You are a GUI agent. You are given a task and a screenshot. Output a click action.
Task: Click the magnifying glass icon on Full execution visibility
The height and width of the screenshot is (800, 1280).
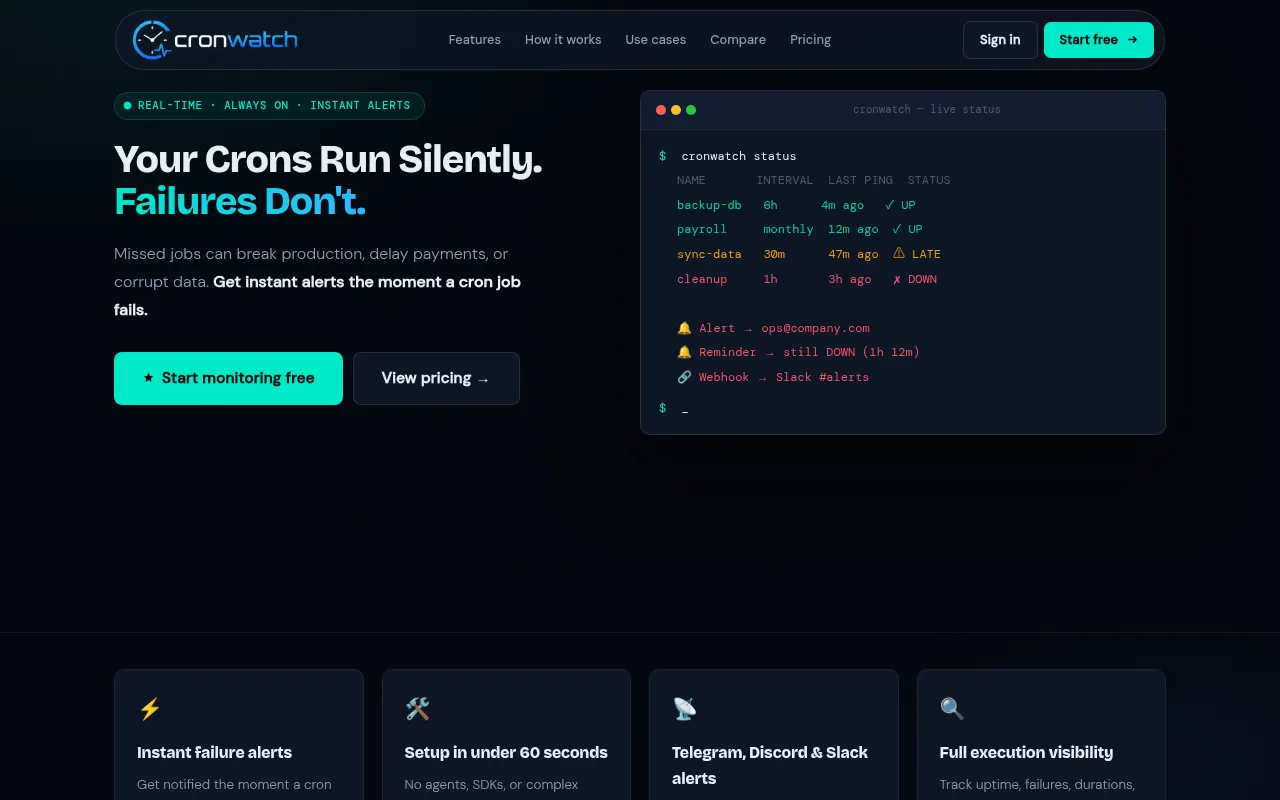(x=952, y=709)
